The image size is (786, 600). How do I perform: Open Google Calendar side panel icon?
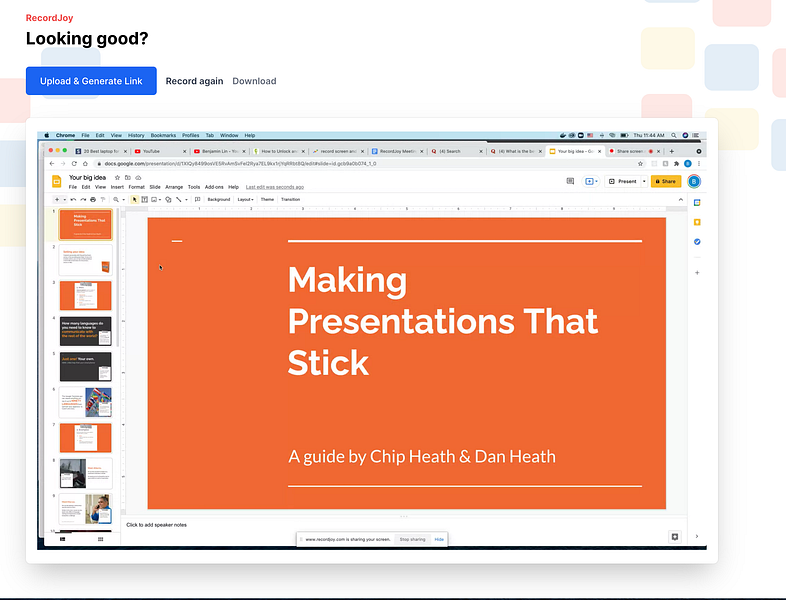(x=697, y=203)
